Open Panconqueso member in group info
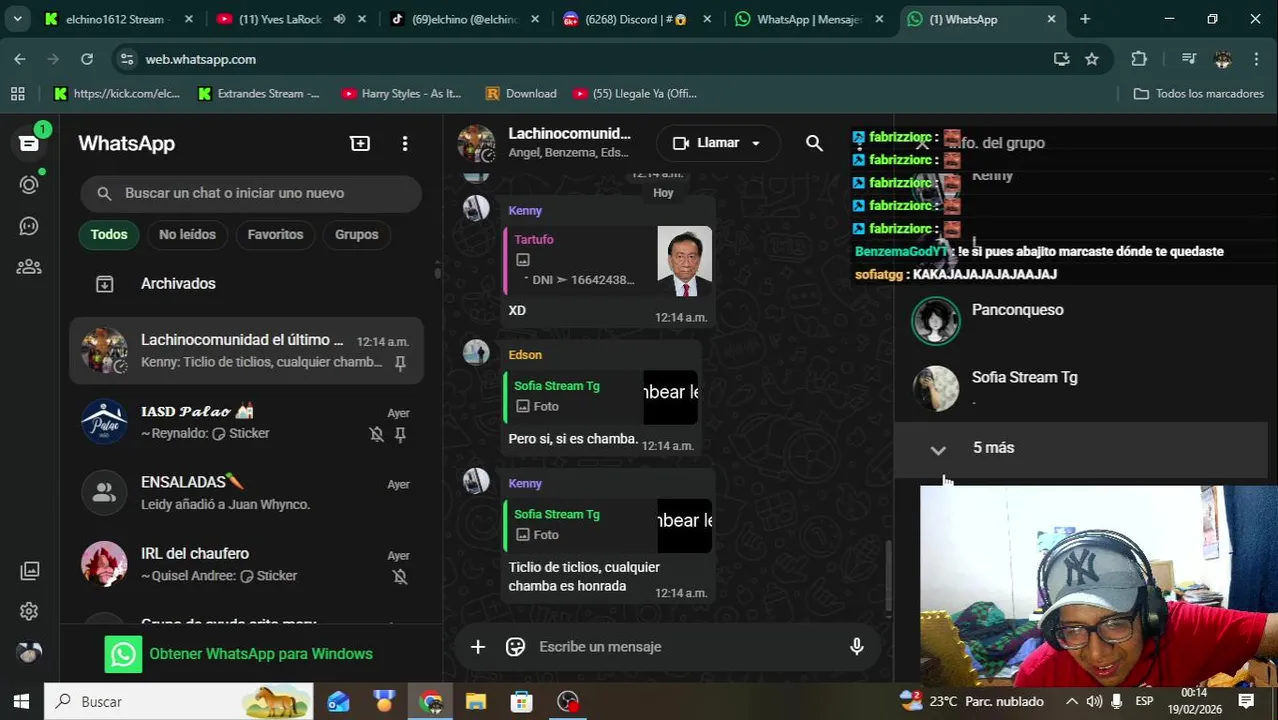Viewport: 1278px width, 720px height. (1080, 320)
